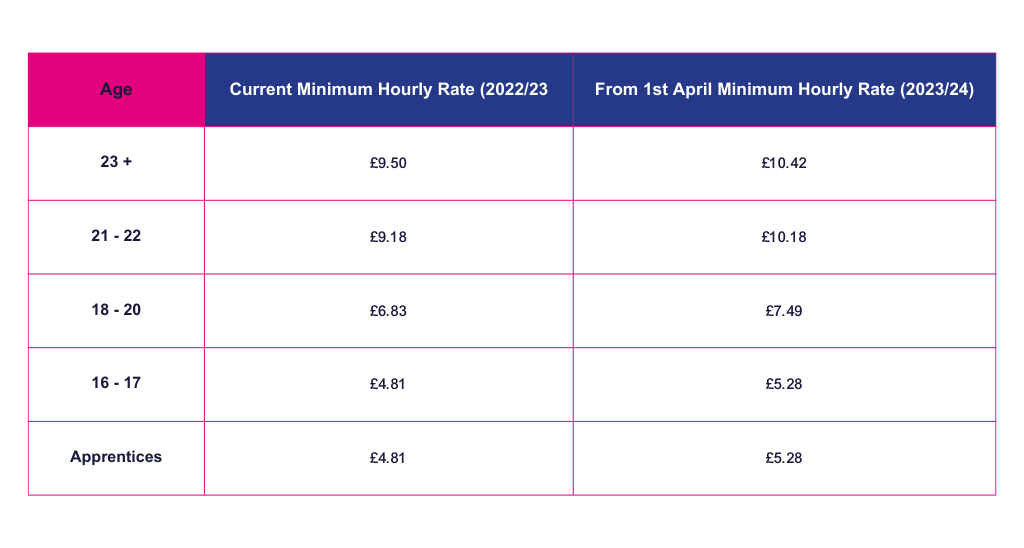Click the £9.50 current rate cell

point(388,163)
